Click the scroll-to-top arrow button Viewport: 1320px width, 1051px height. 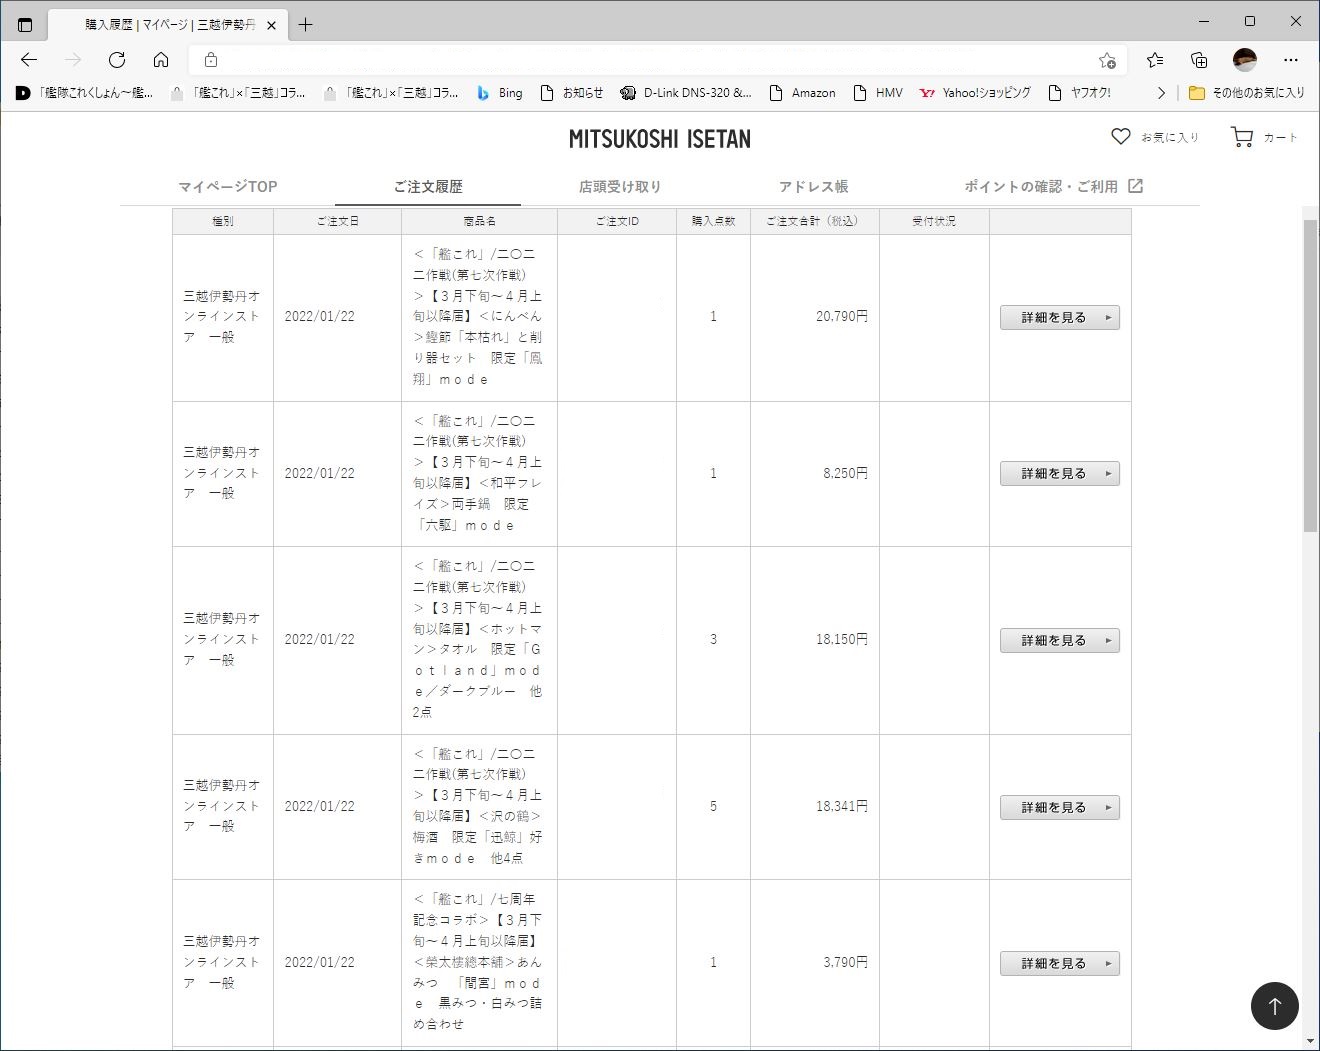tap(1275, 1006)
